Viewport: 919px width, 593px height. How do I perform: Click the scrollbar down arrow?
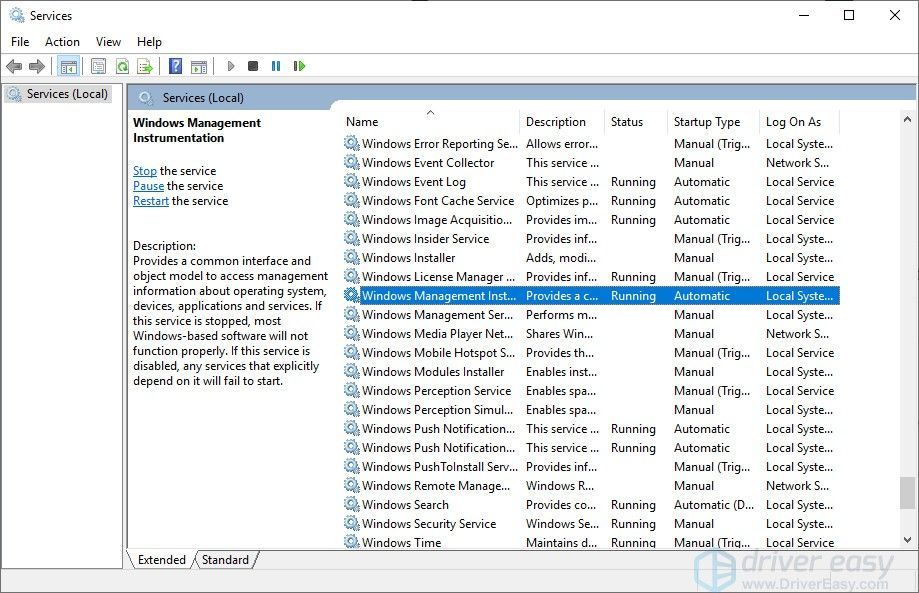pyautogui.click(x=907, y=540)
